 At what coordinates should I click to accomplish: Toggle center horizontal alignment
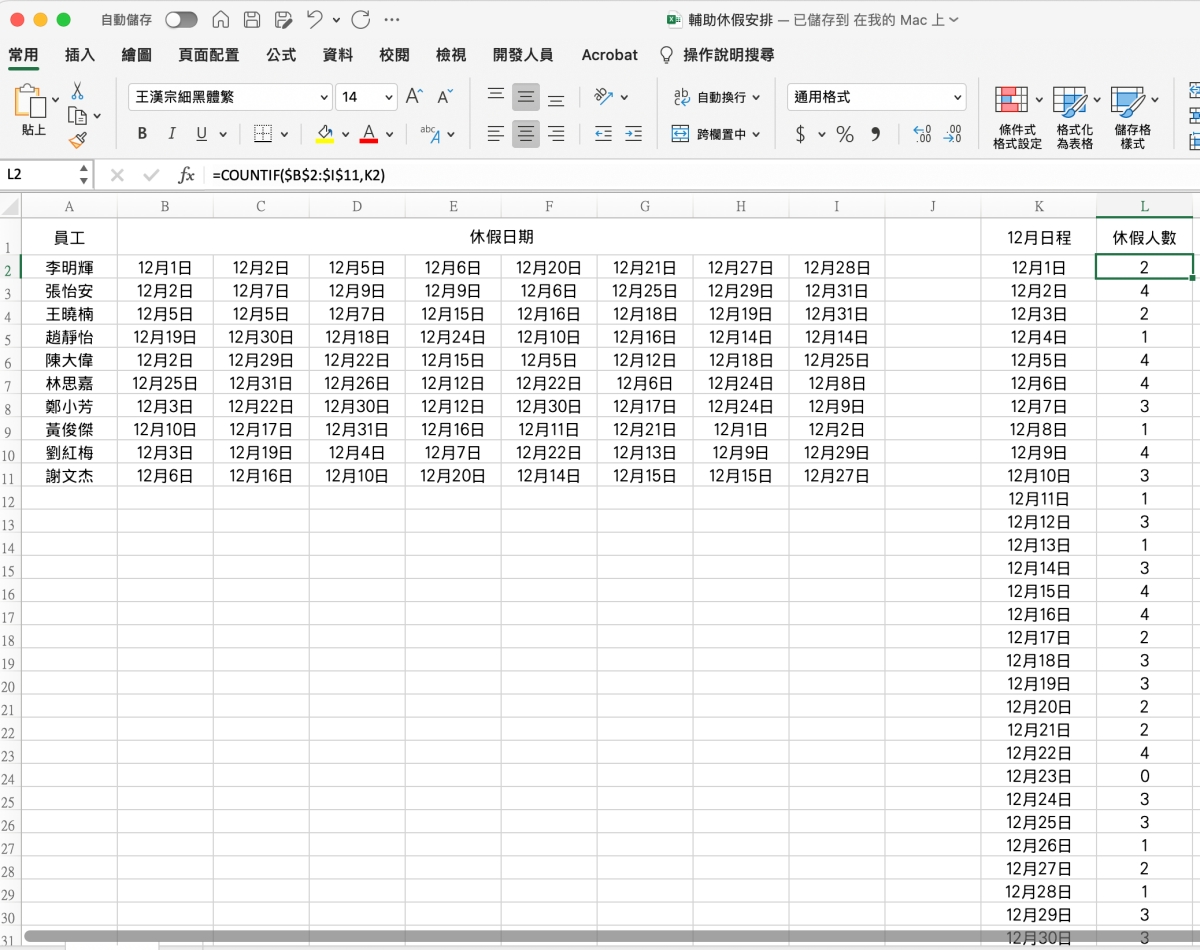click(x=526, y=134)
